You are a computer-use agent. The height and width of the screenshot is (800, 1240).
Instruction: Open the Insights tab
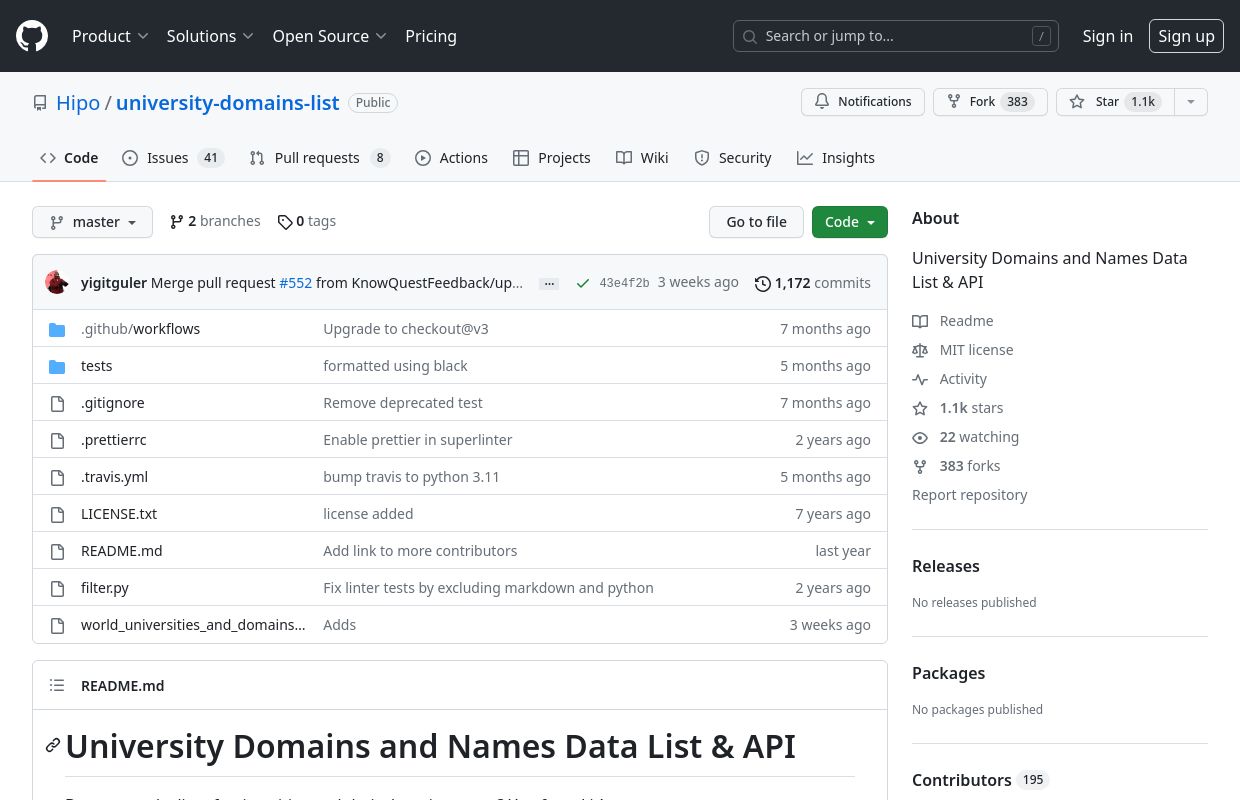[836, 158]
